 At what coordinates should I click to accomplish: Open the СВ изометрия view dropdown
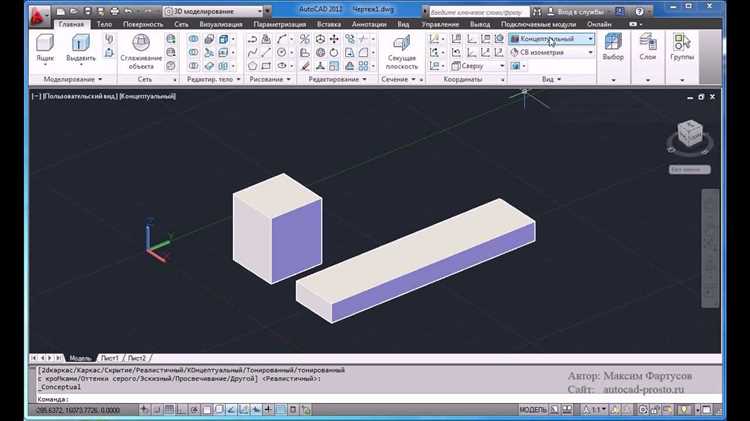(x=551, y=52)
